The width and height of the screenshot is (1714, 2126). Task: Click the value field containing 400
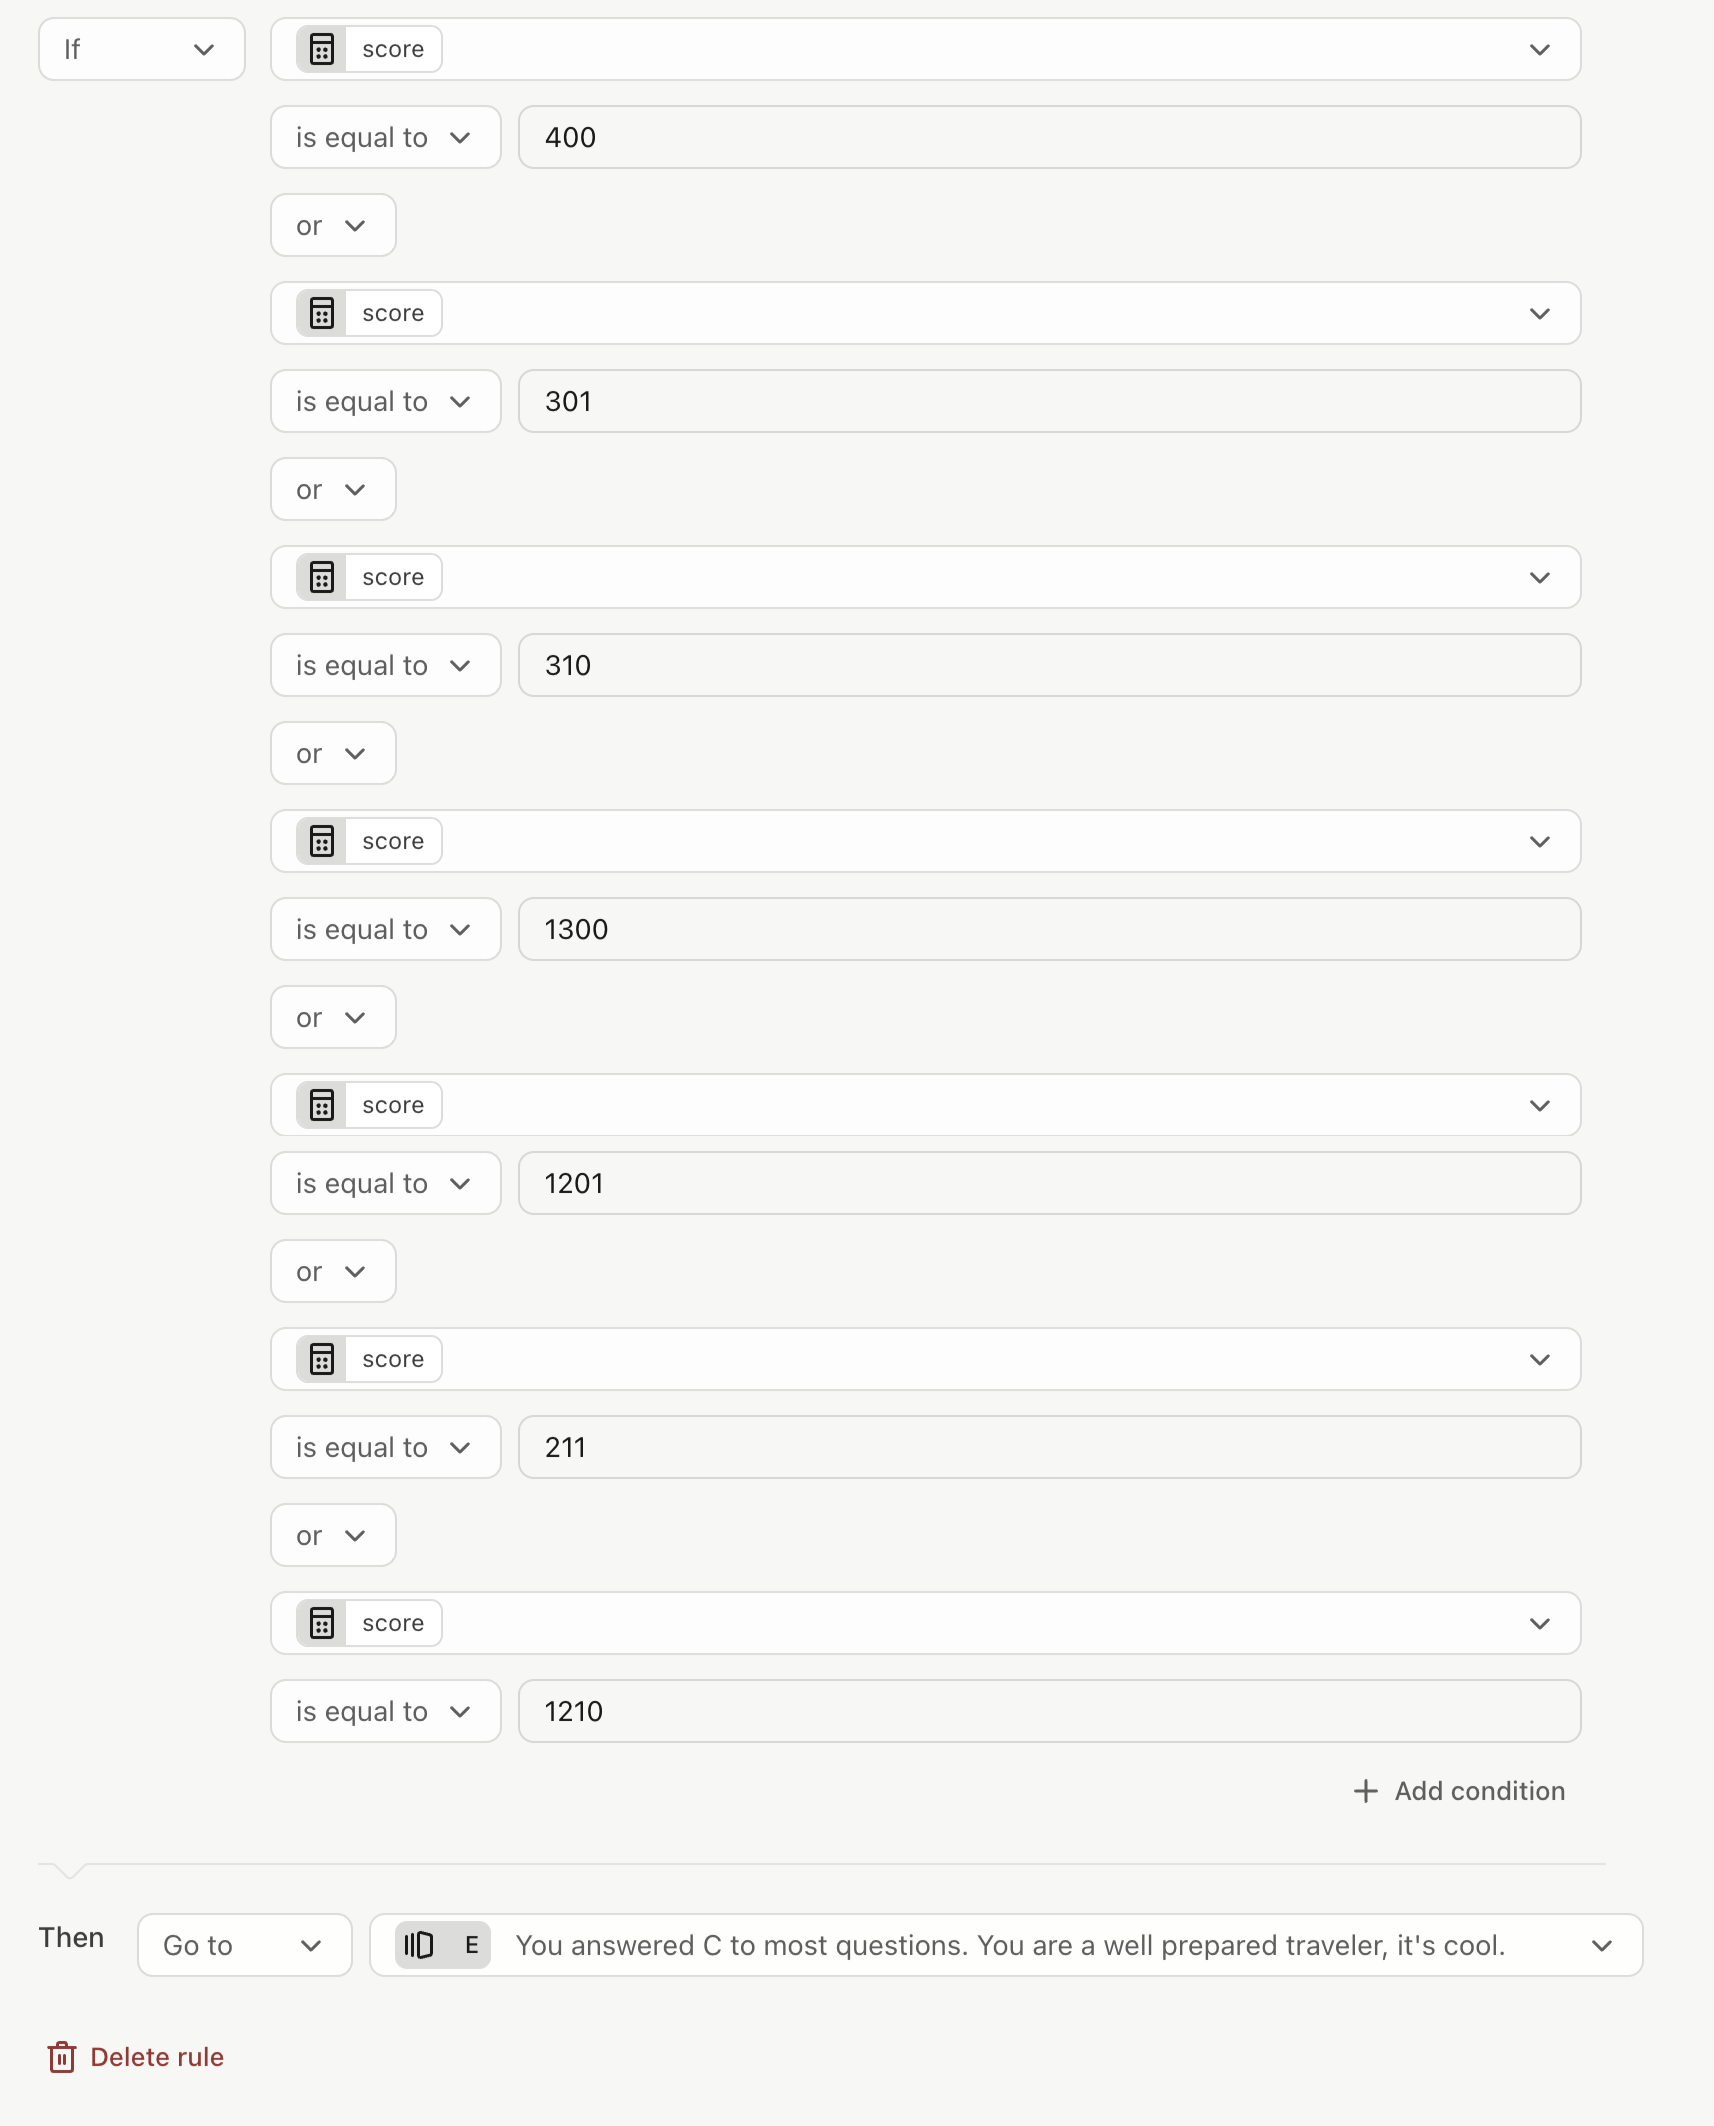tap(1049, 137)
